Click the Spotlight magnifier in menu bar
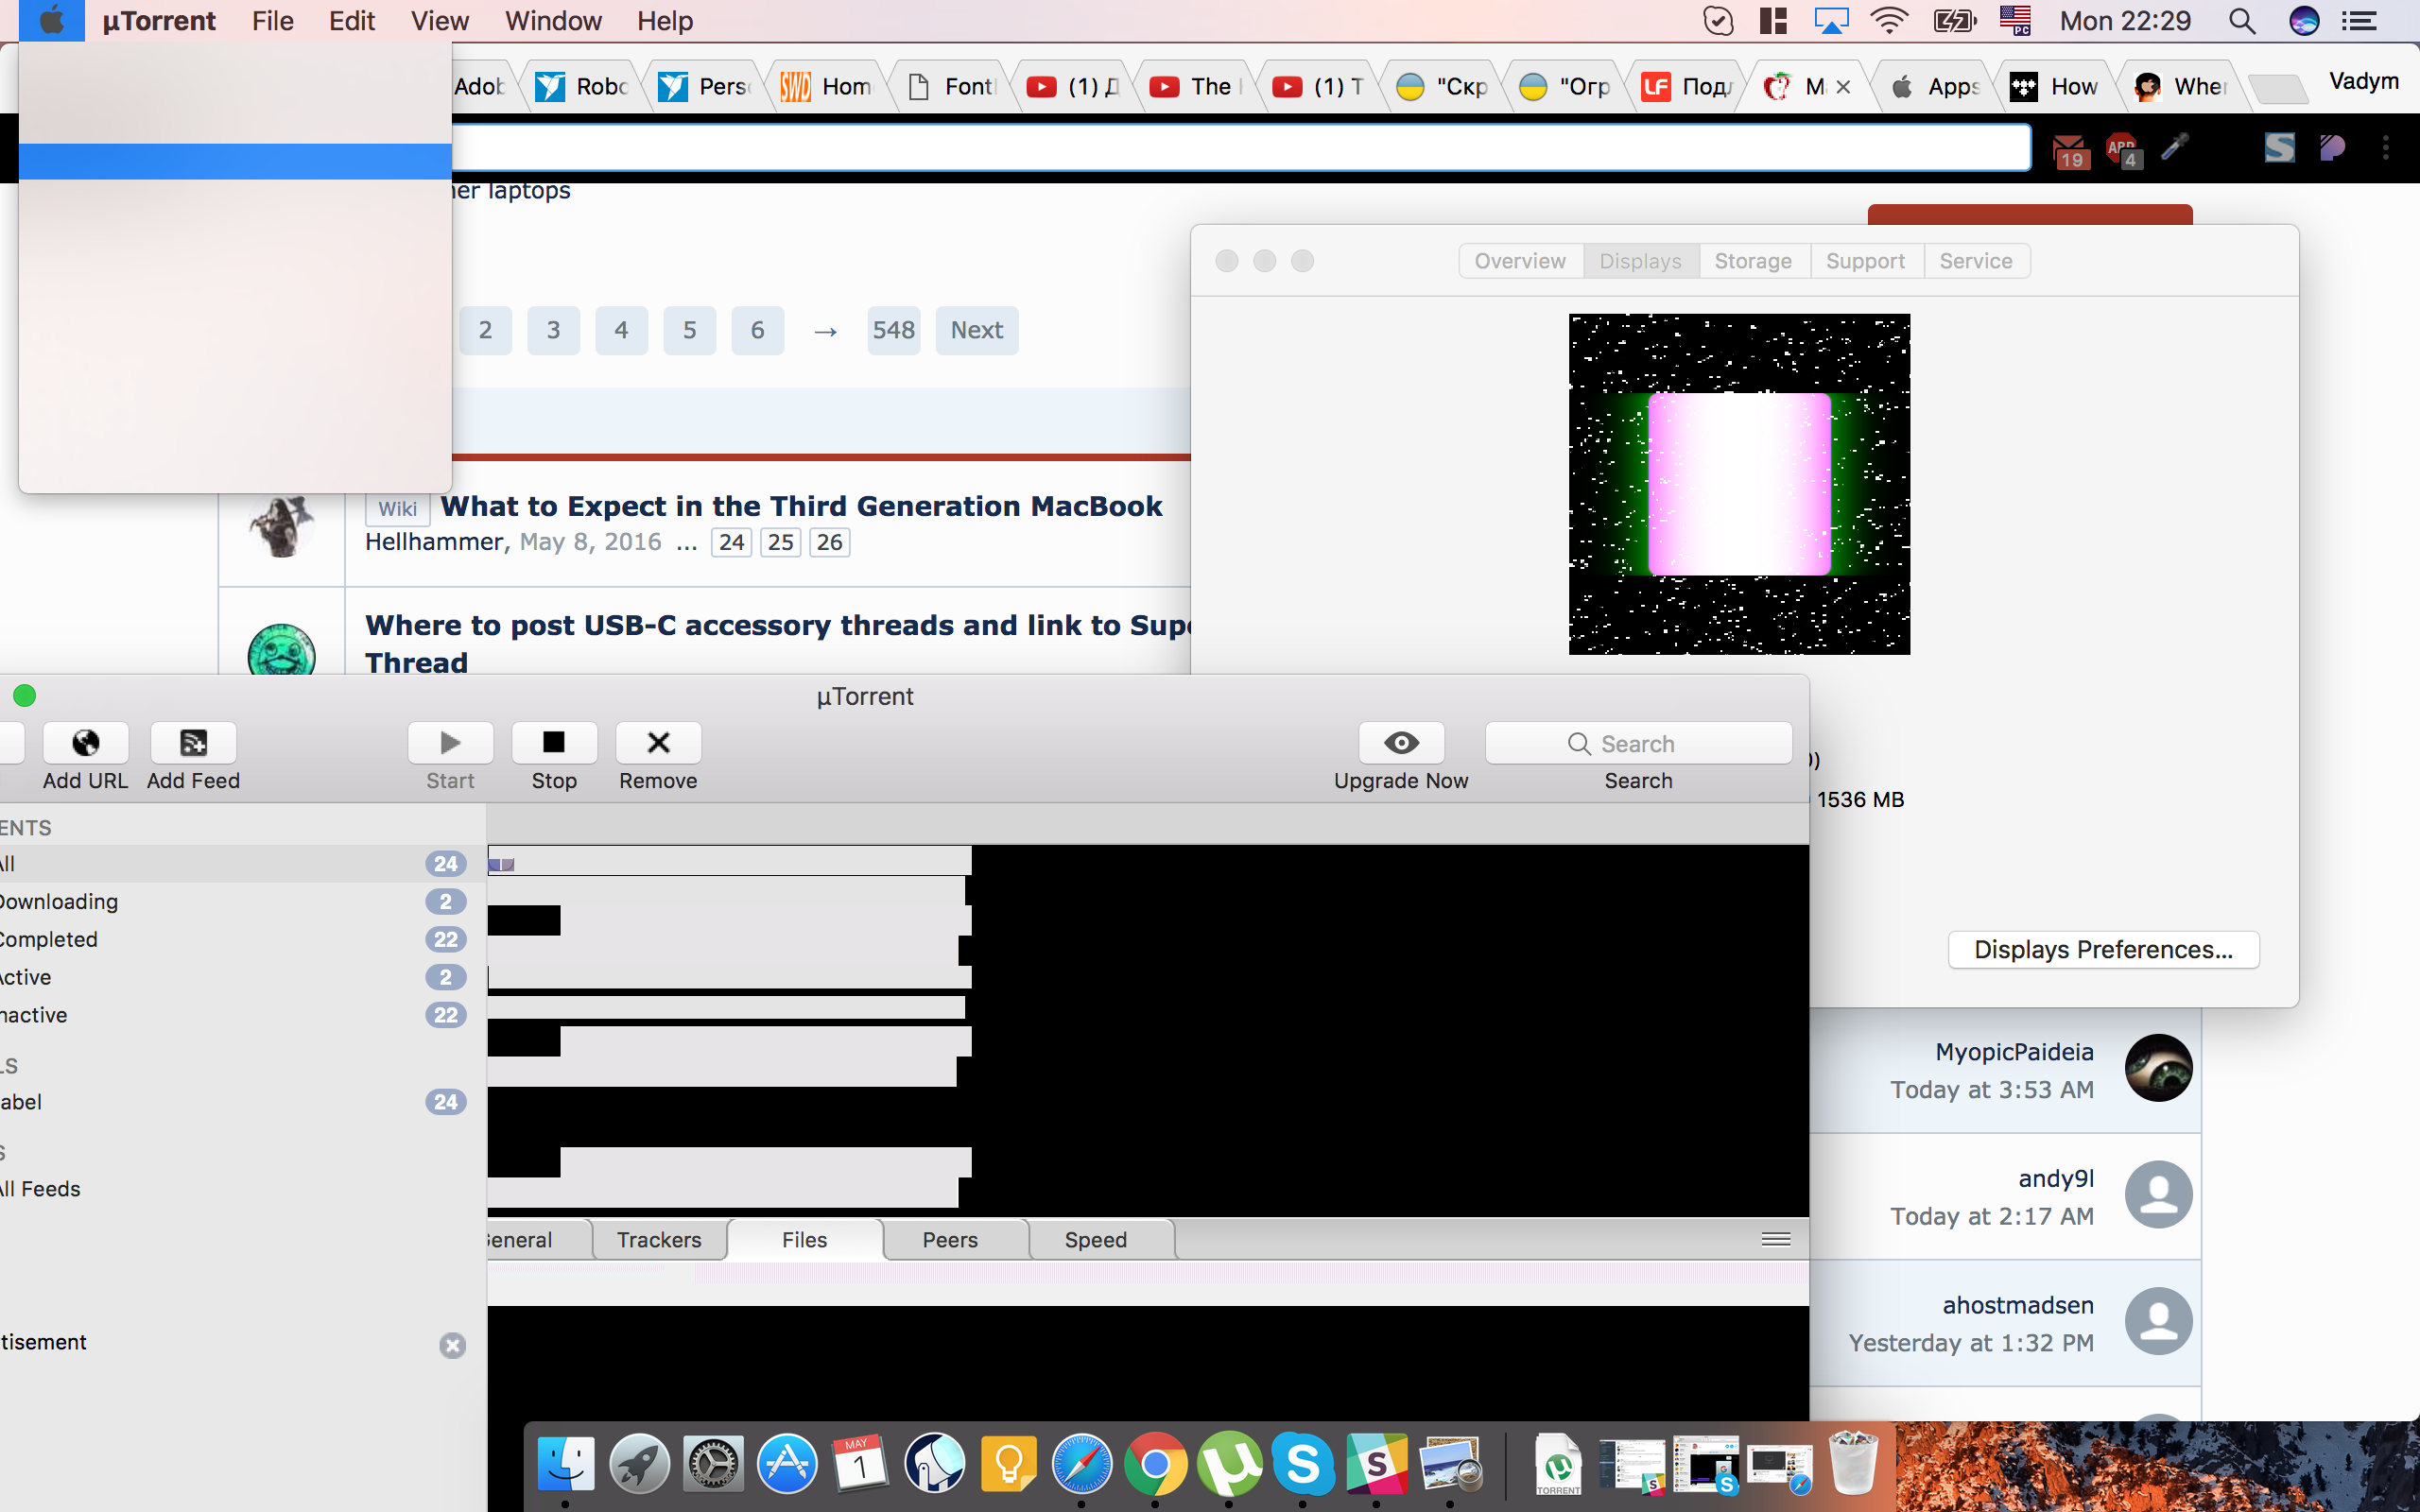This screenshot has width=2420, height=1512. click(2241, 21)
